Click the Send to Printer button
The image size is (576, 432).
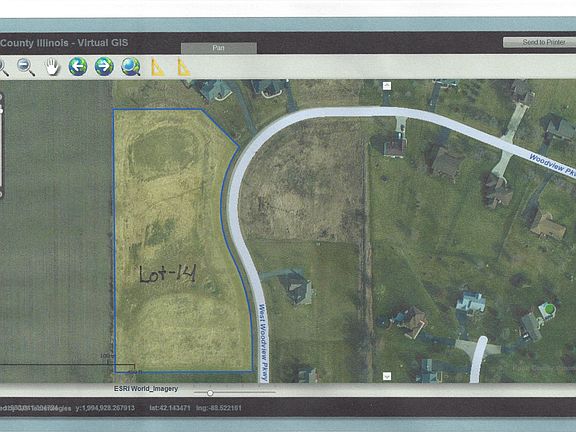[x=539, y=42]
